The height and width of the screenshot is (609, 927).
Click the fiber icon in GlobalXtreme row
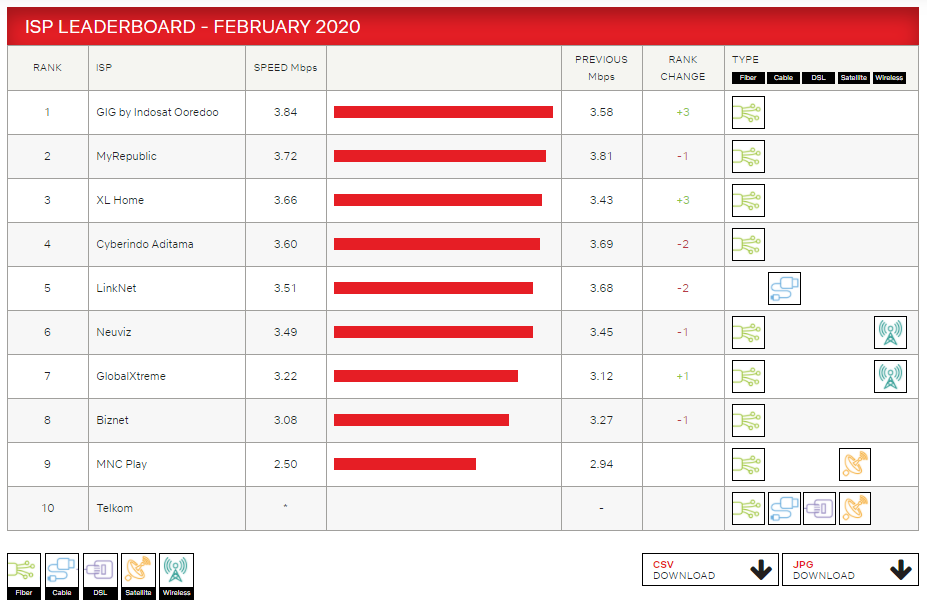tap(748, 376)
